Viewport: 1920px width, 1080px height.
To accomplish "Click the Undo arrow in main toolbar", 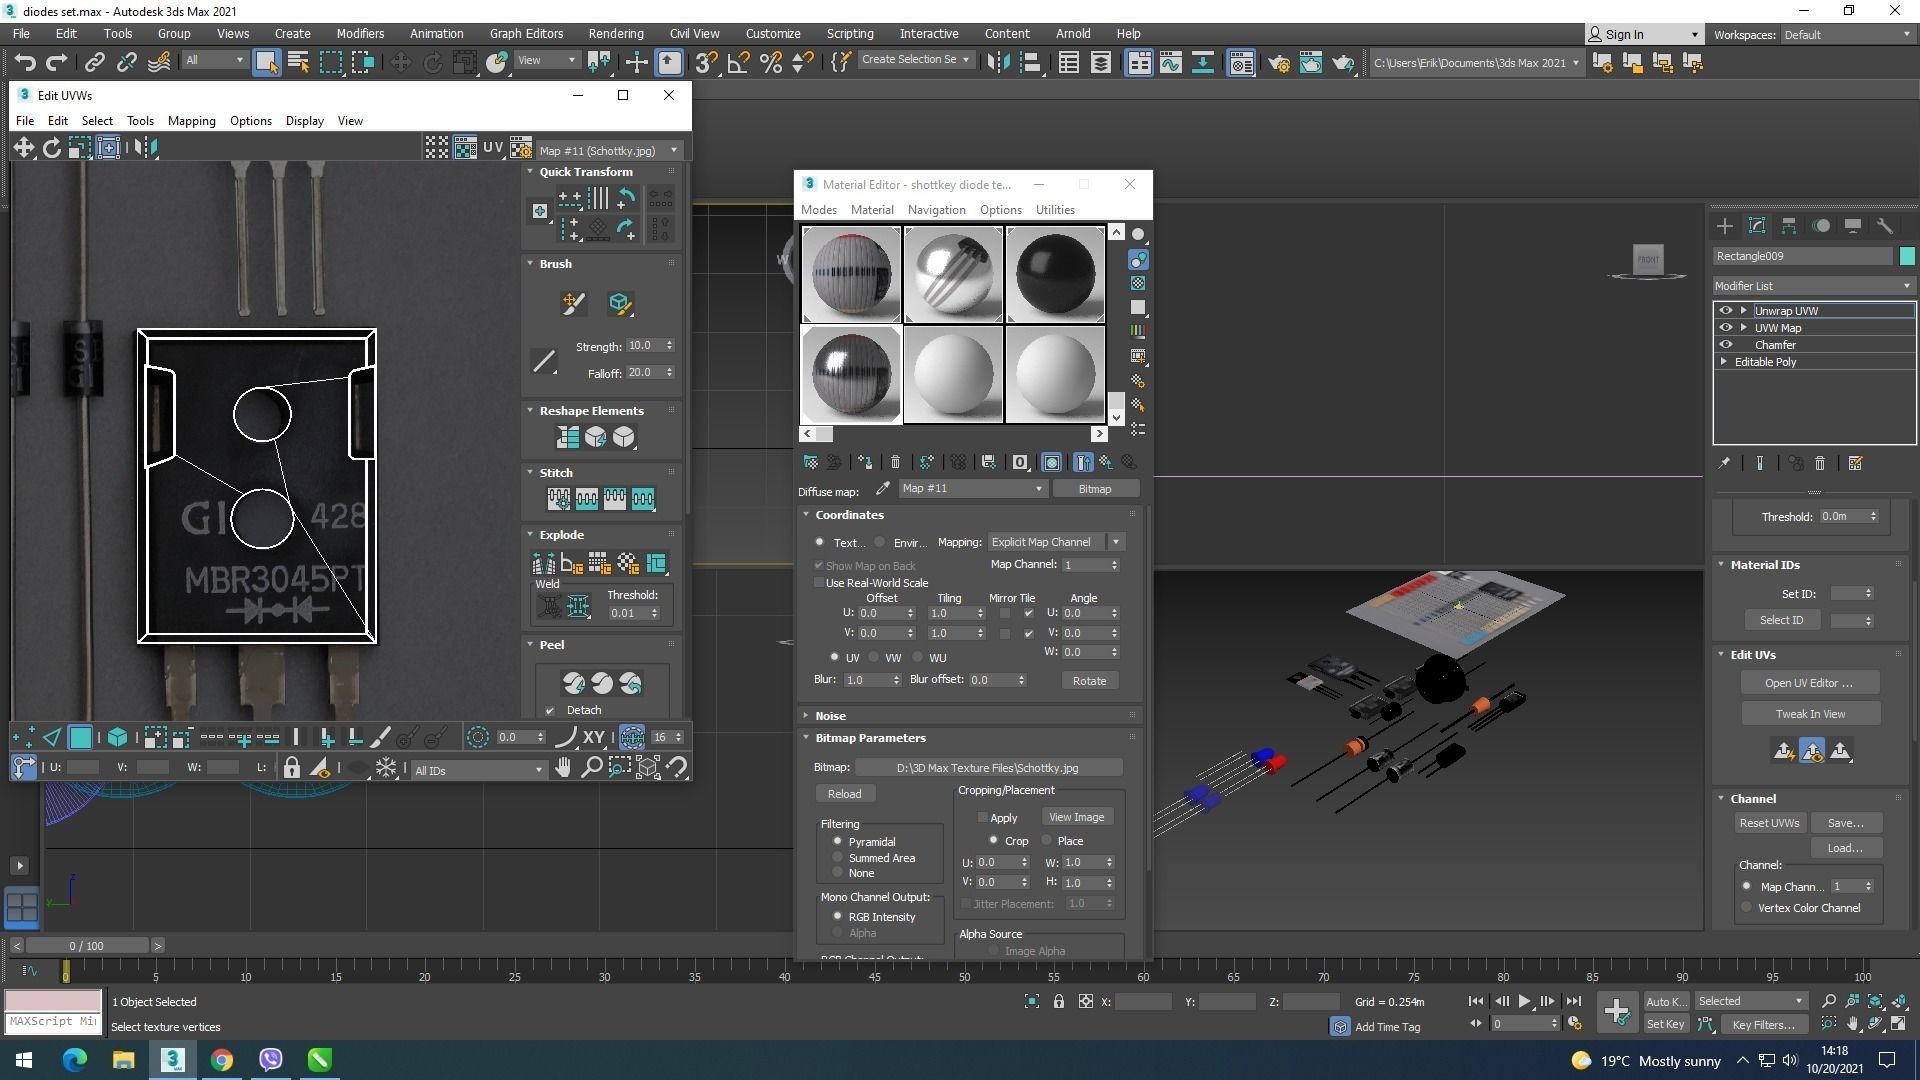I will [x=24, y=63].
